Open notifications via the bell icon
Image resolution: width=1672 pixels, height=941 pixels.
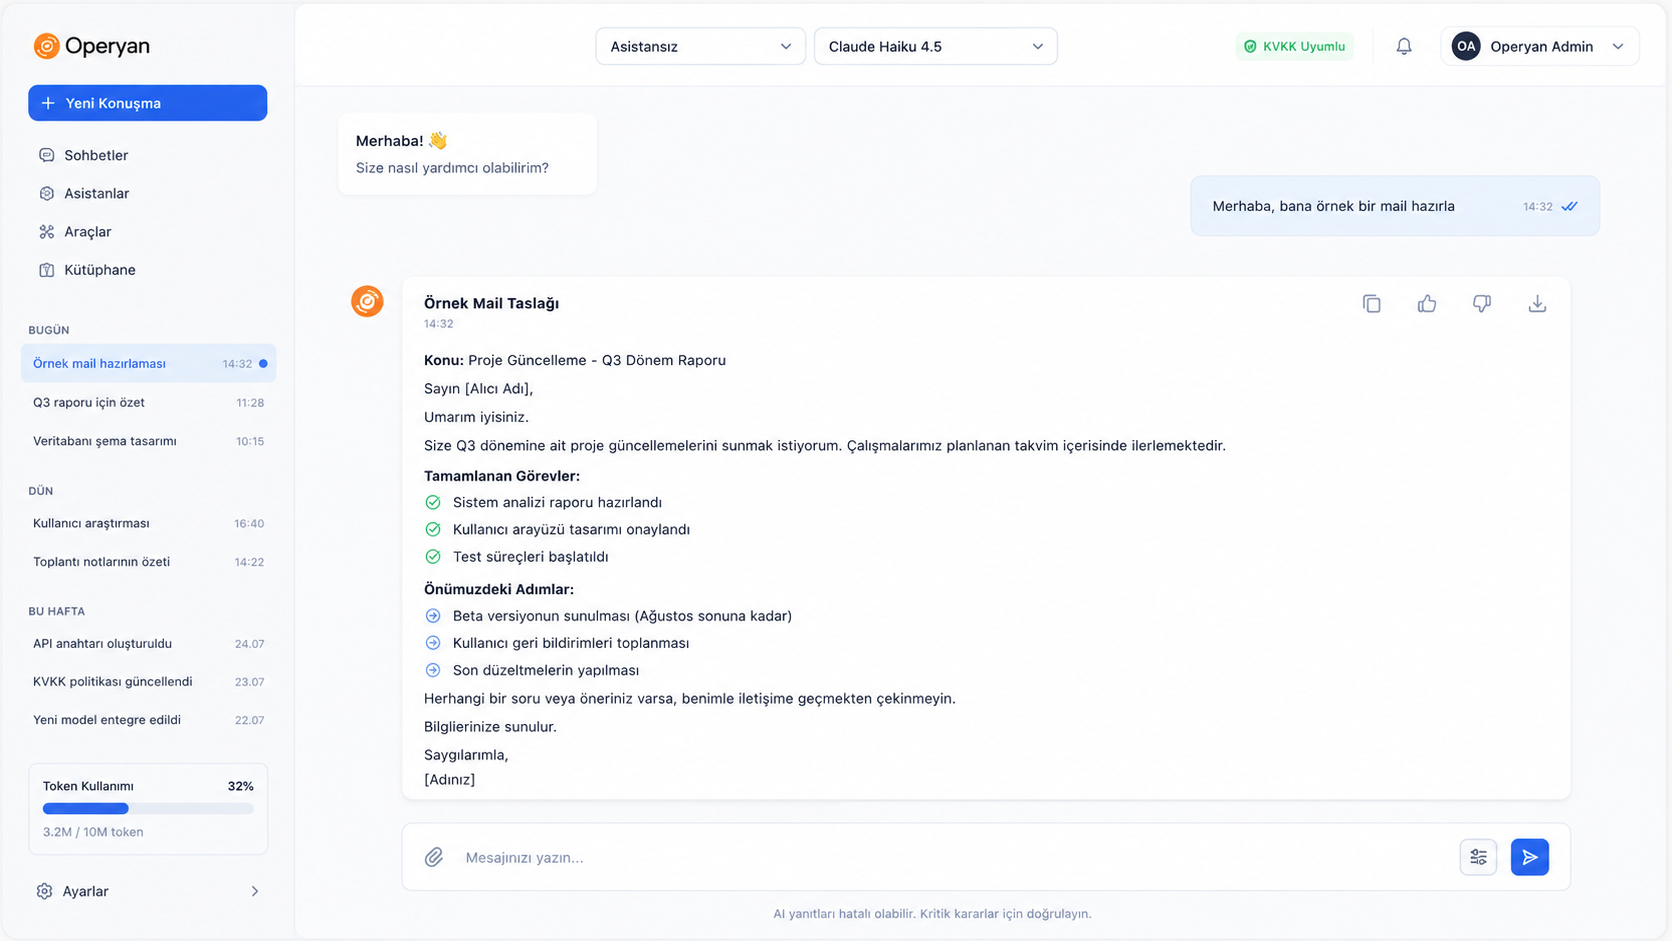1404,46
